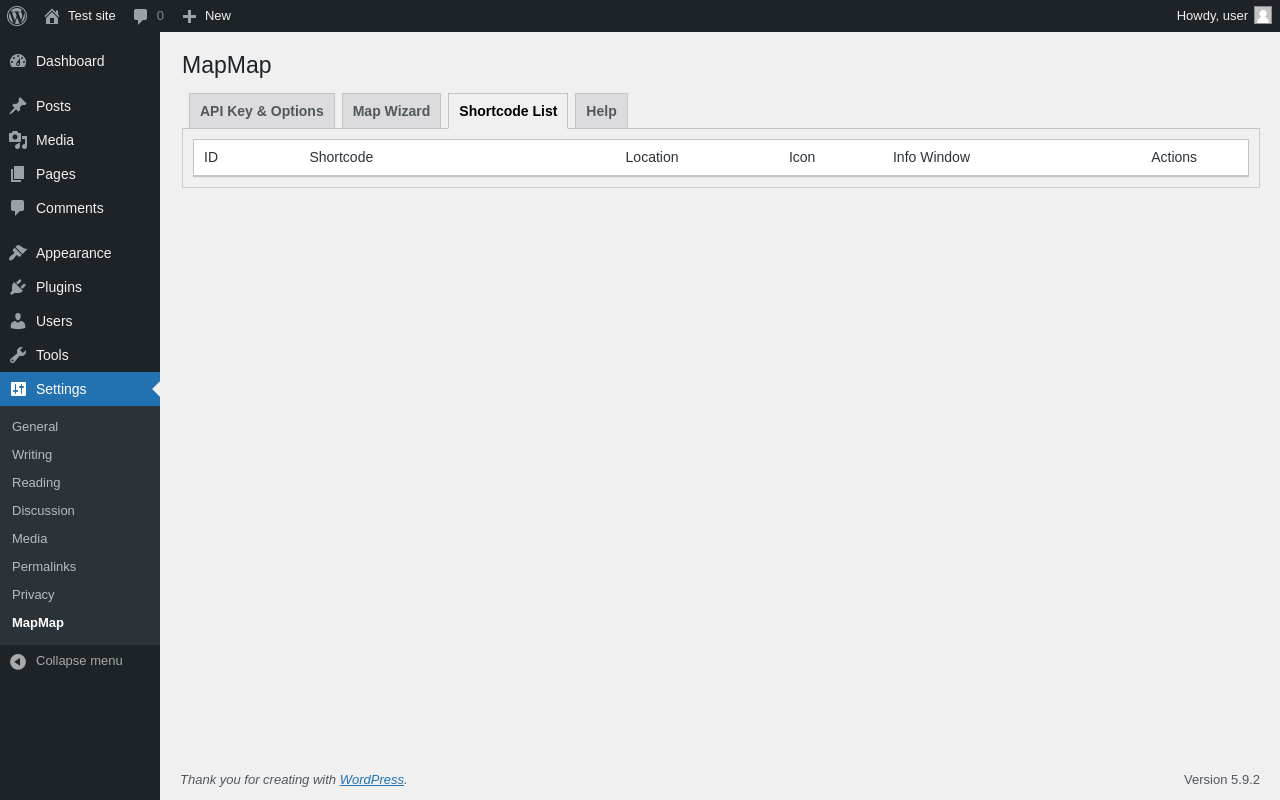Open the Settings menu label

pos(61,389)
